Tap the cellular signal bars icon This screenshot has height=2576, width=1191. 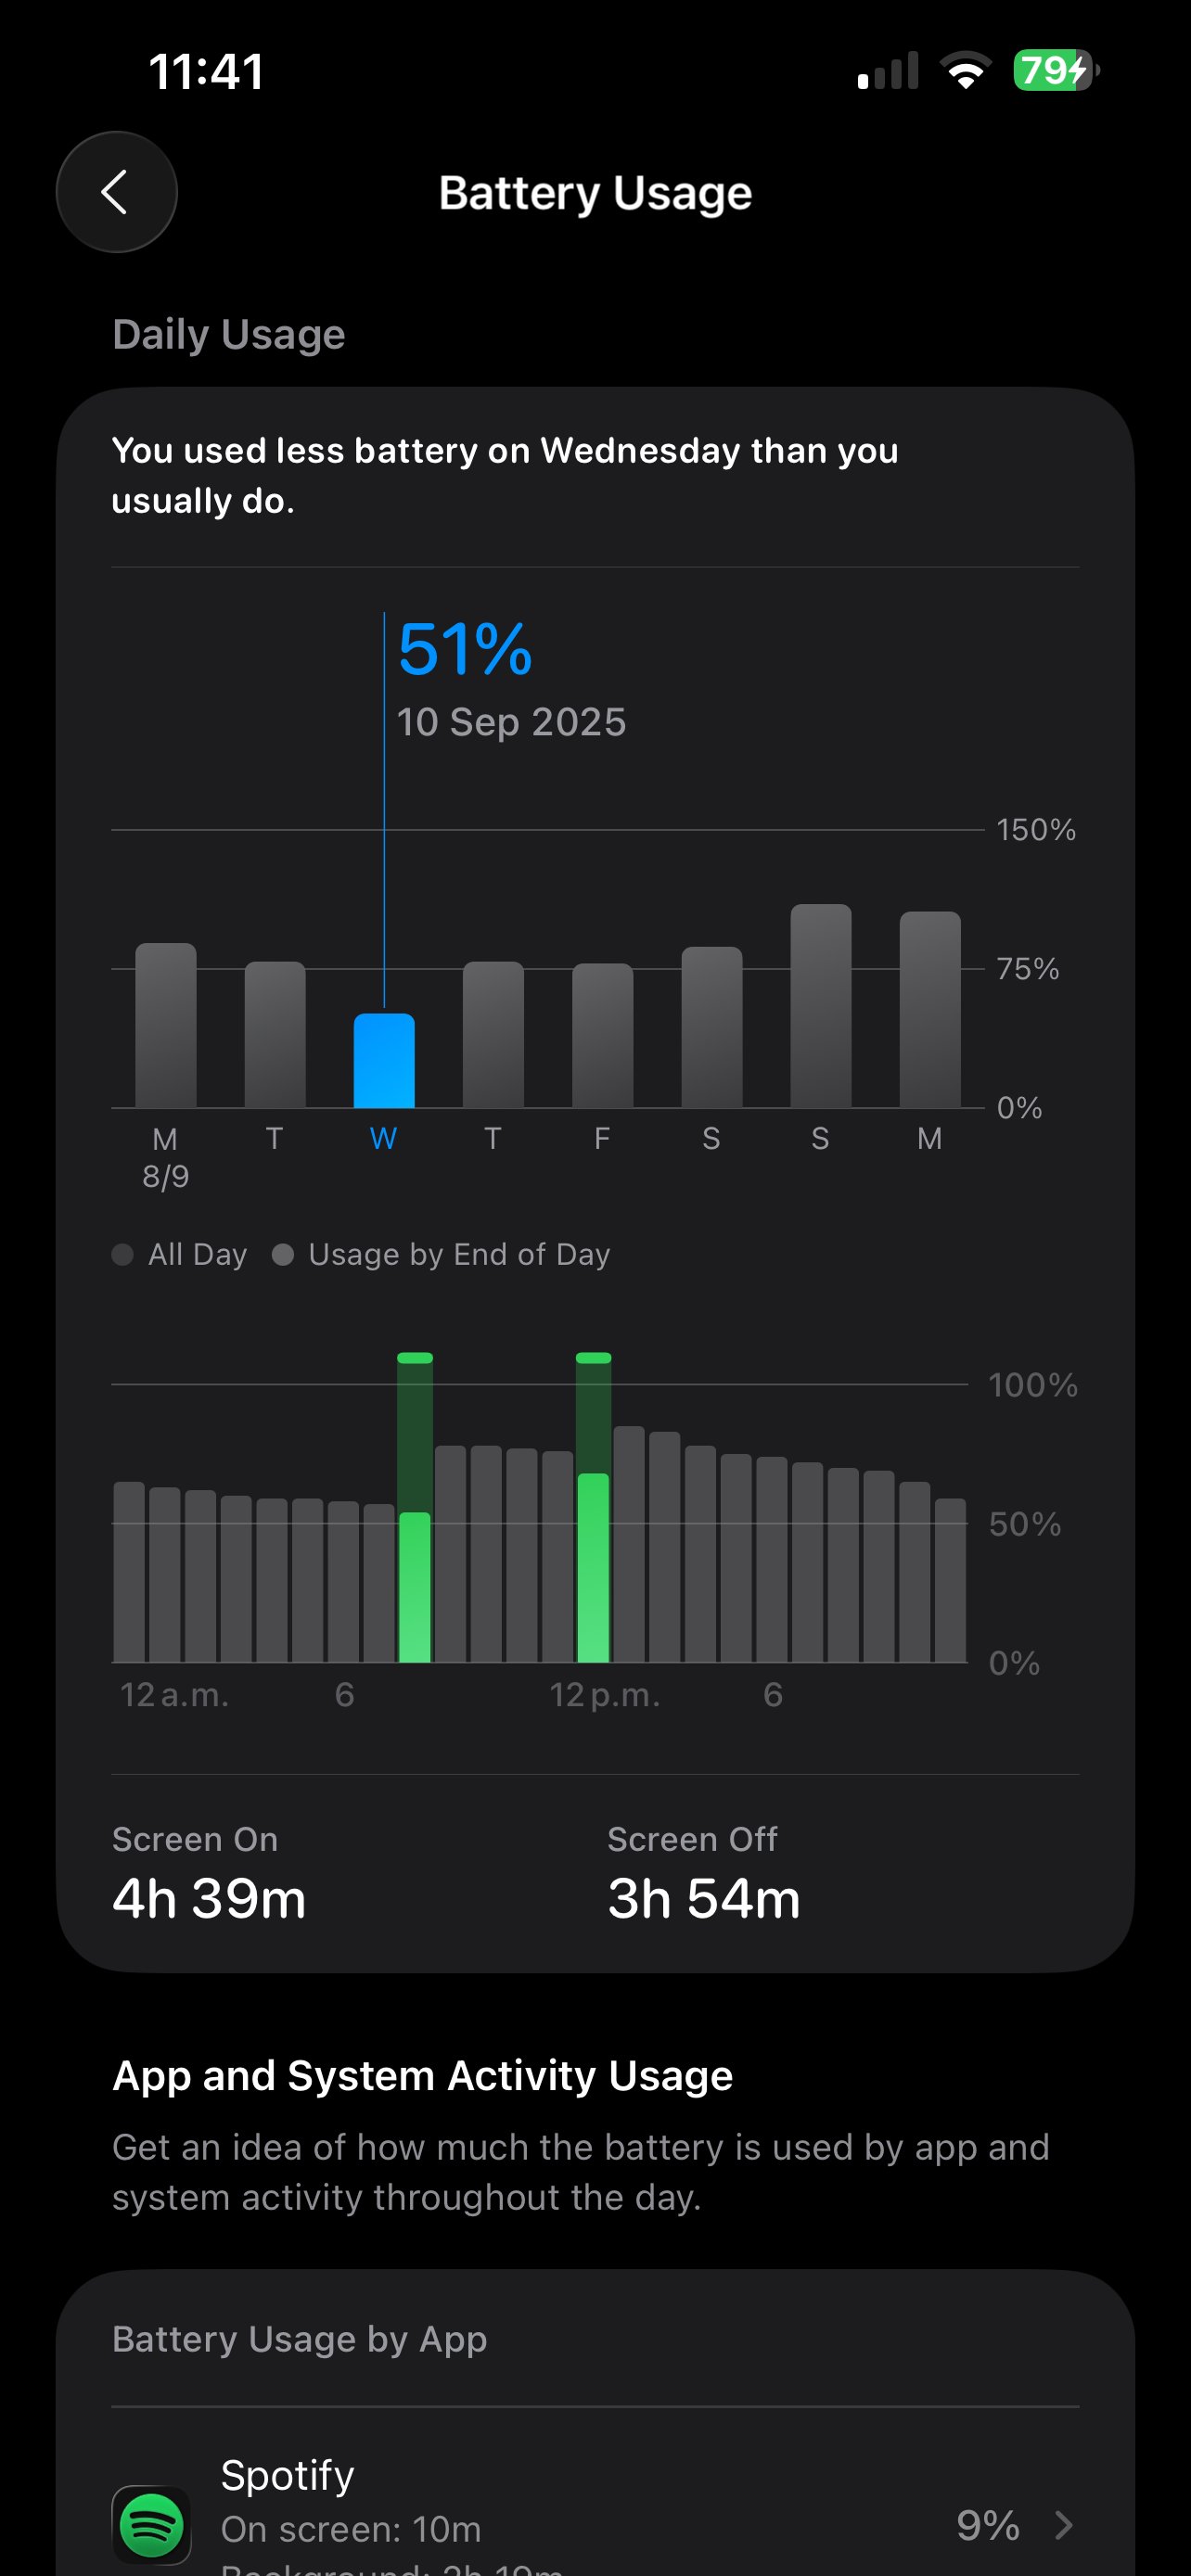pyautogui.click(x=888, y=71)
